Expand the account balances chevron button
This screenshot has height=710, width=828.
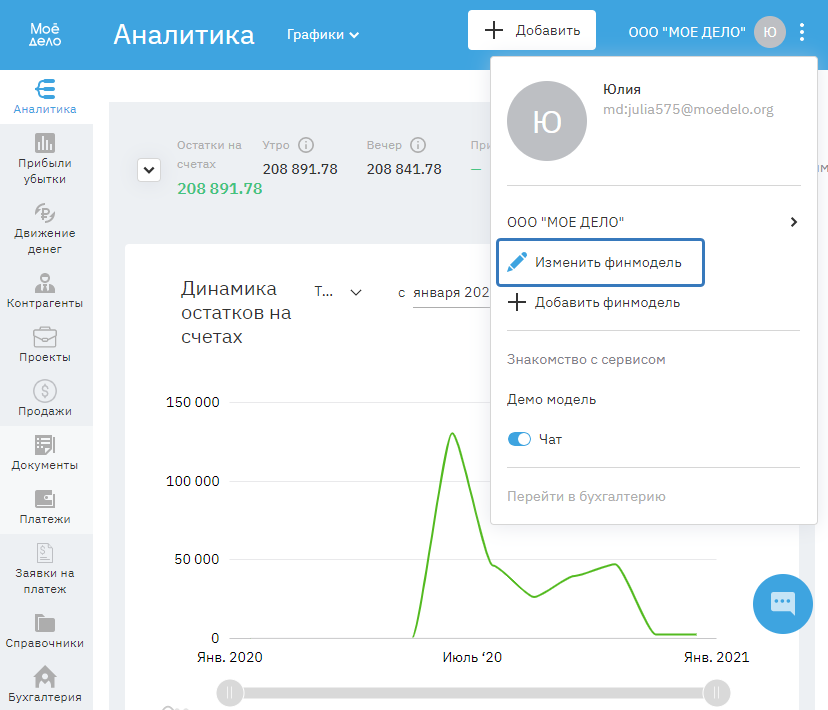149,170
